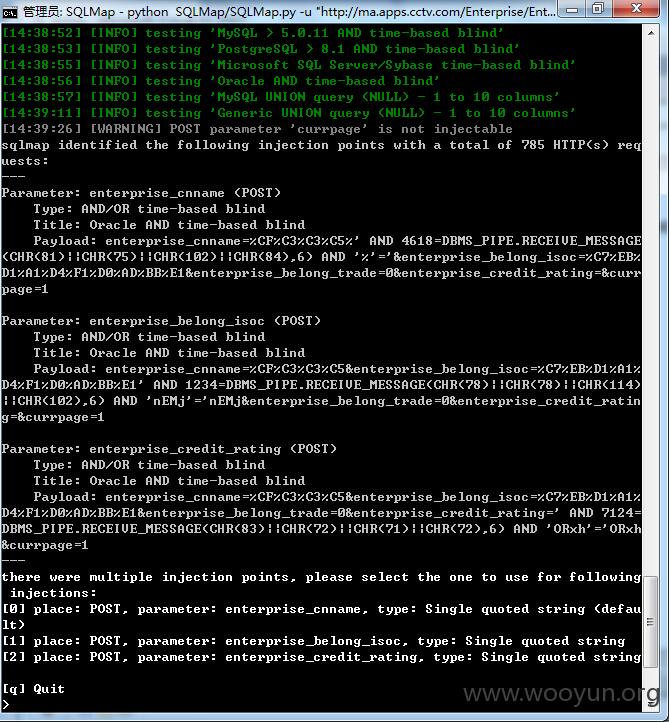Viewport: 669px width, 722px height.
Task: Click the 'Parameter: enterprise_cnname (POST)' line
Action: pyautogui.click(x=141, y=193)
